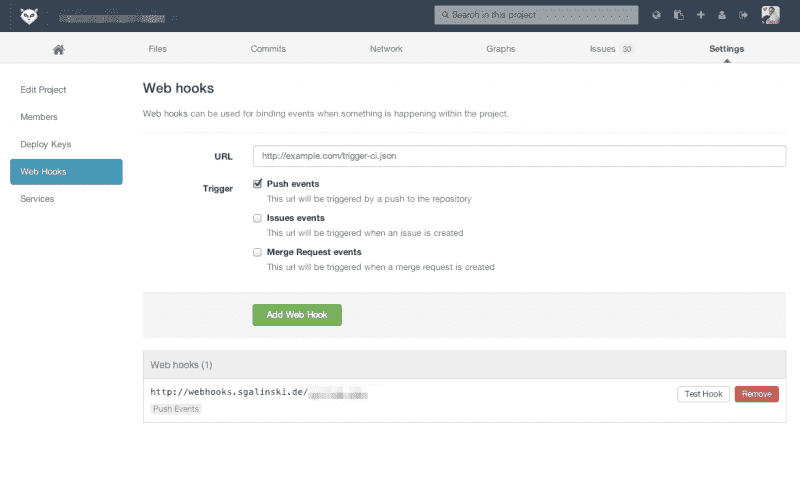Select the Settings tab
The height and width of the screenshot is (478, 800).
727,49
